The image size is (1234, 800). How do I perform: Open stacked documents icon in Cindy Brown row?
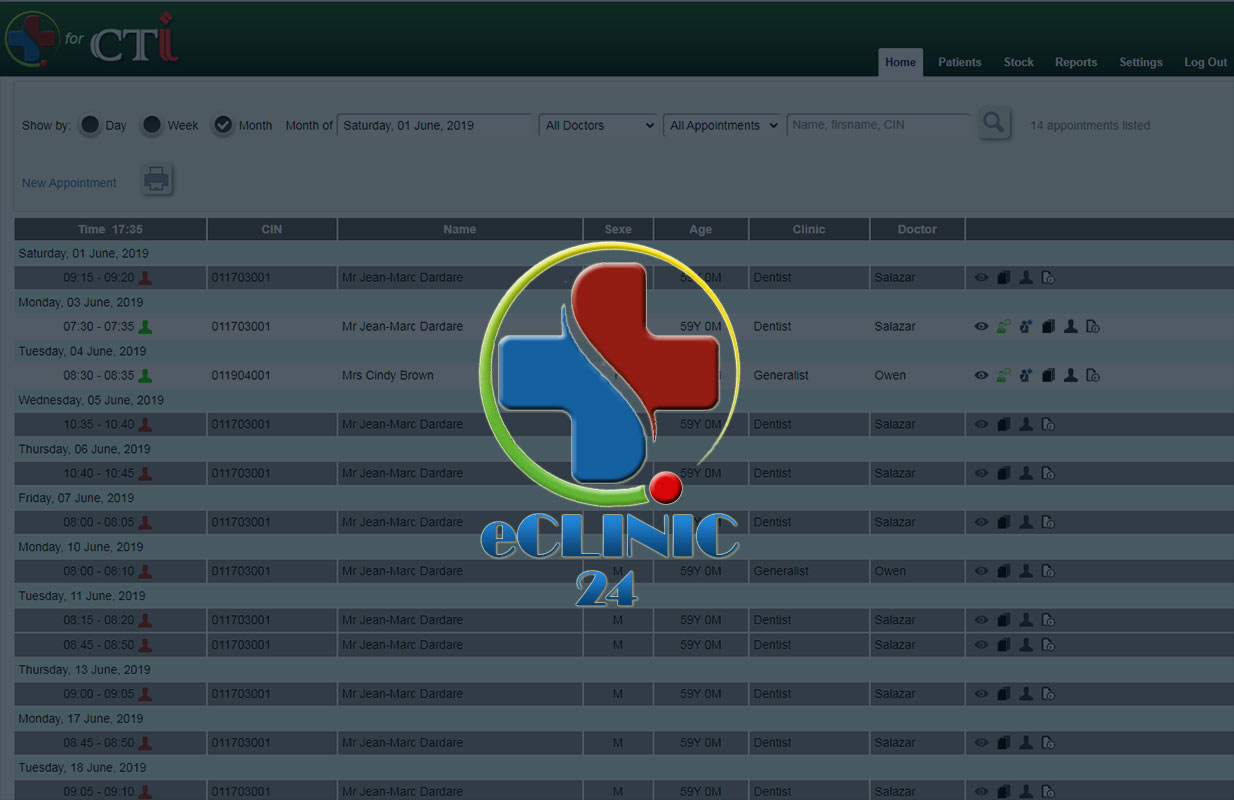point(1048,376)
